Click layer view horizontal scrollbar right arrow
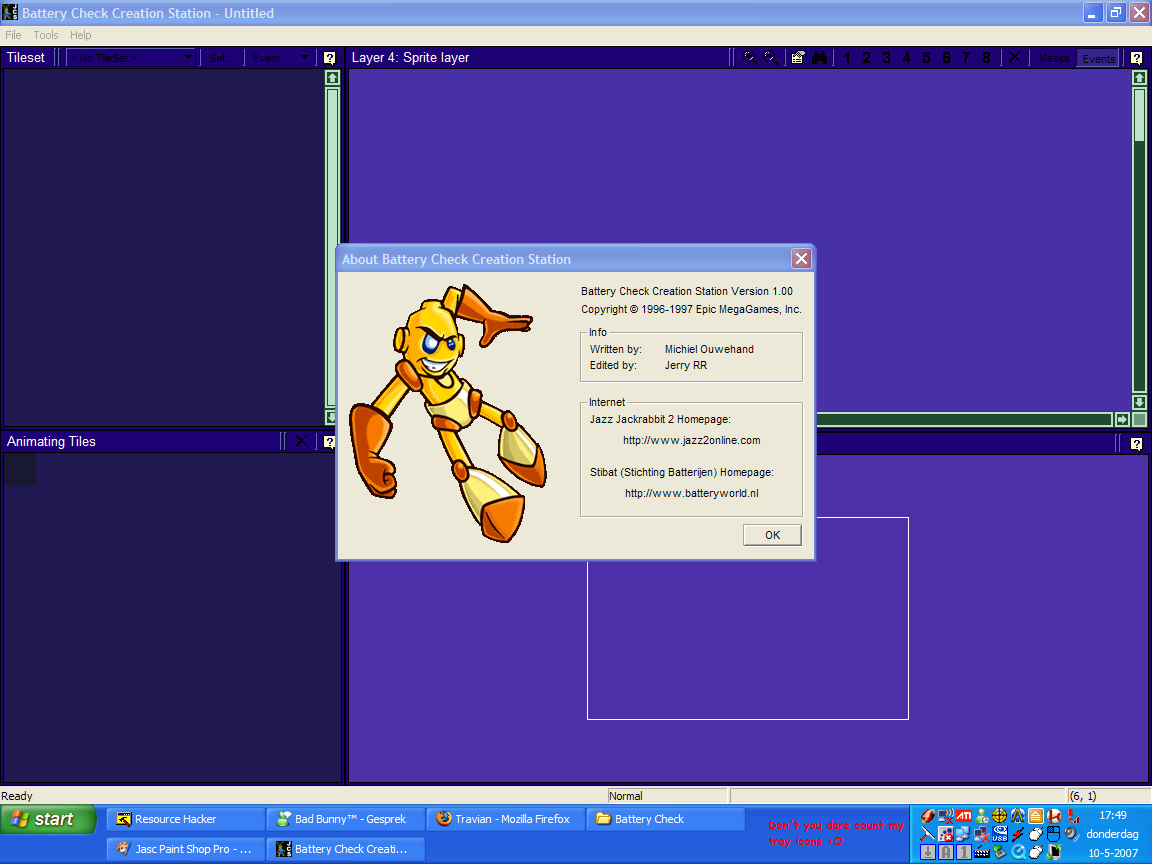This screenshot has height=864, width=1152. [x=1122, y=420]
